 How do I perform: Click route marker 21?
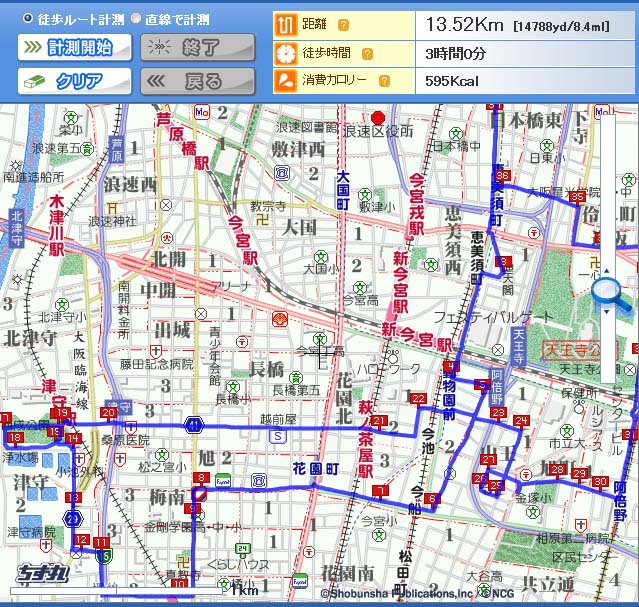tap(379, 420)
